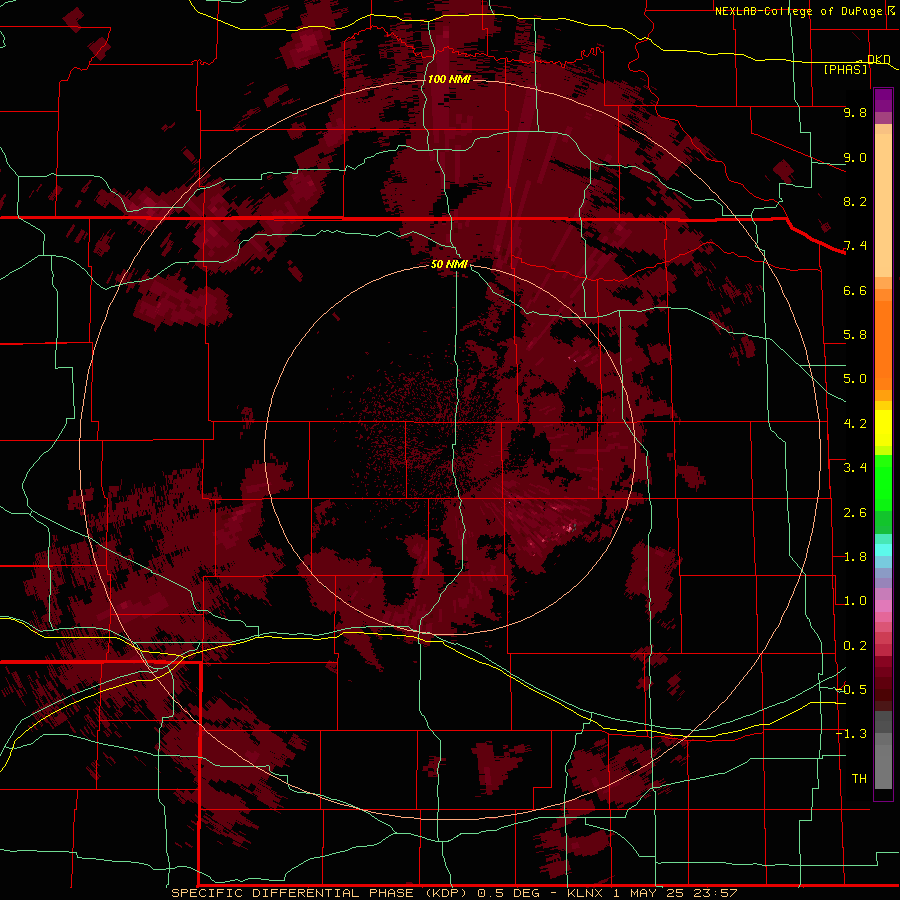Click the 50 NMI range ring label

point(449,264)
